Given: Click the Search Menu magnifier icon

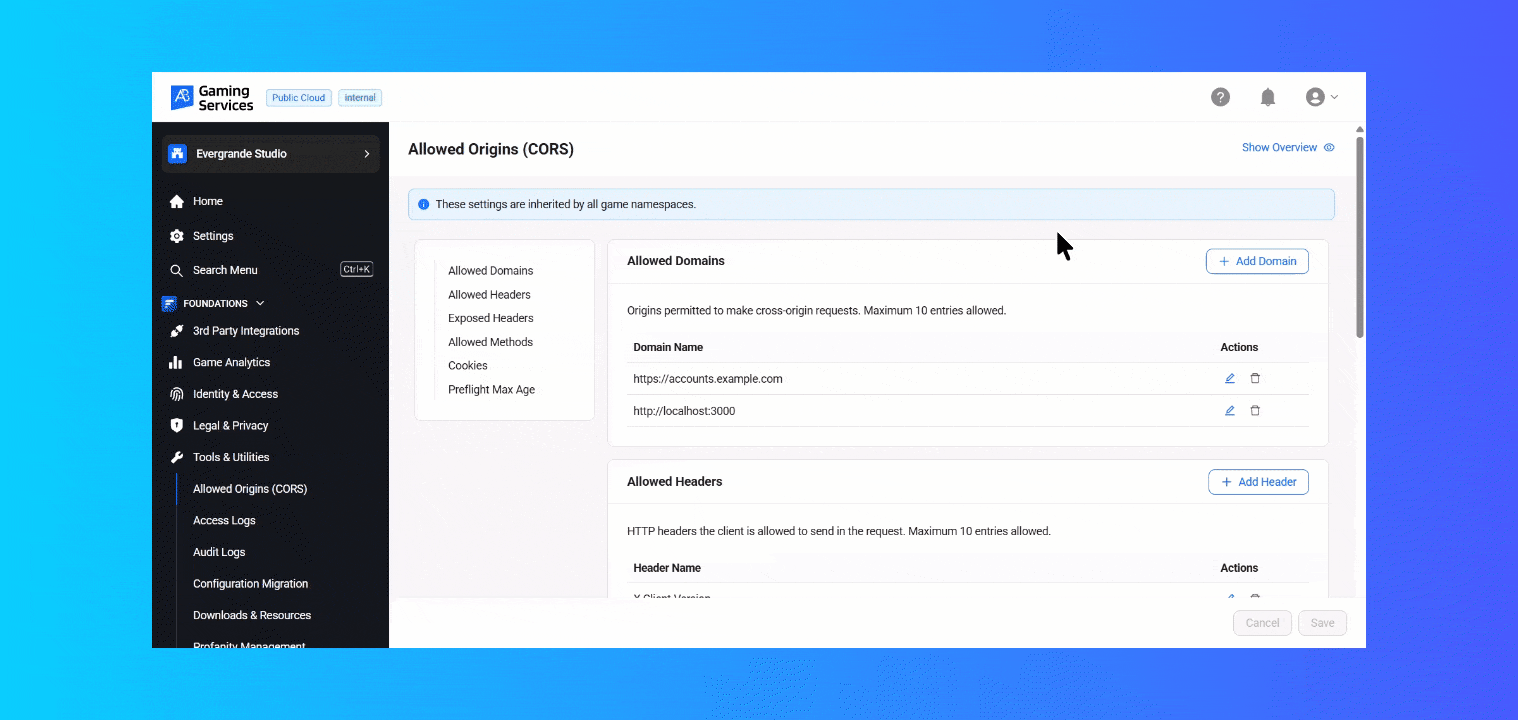Looking at the screenshot, I should click(x=177, y=270).
